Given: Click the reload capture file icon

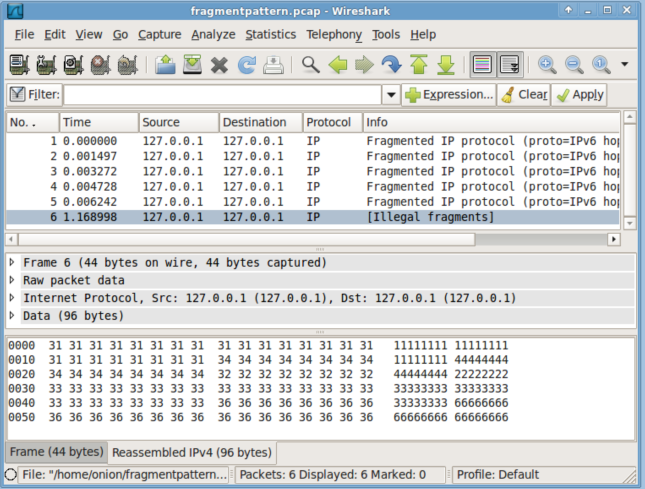Looking at the screenshot, I should click(247, 65).
